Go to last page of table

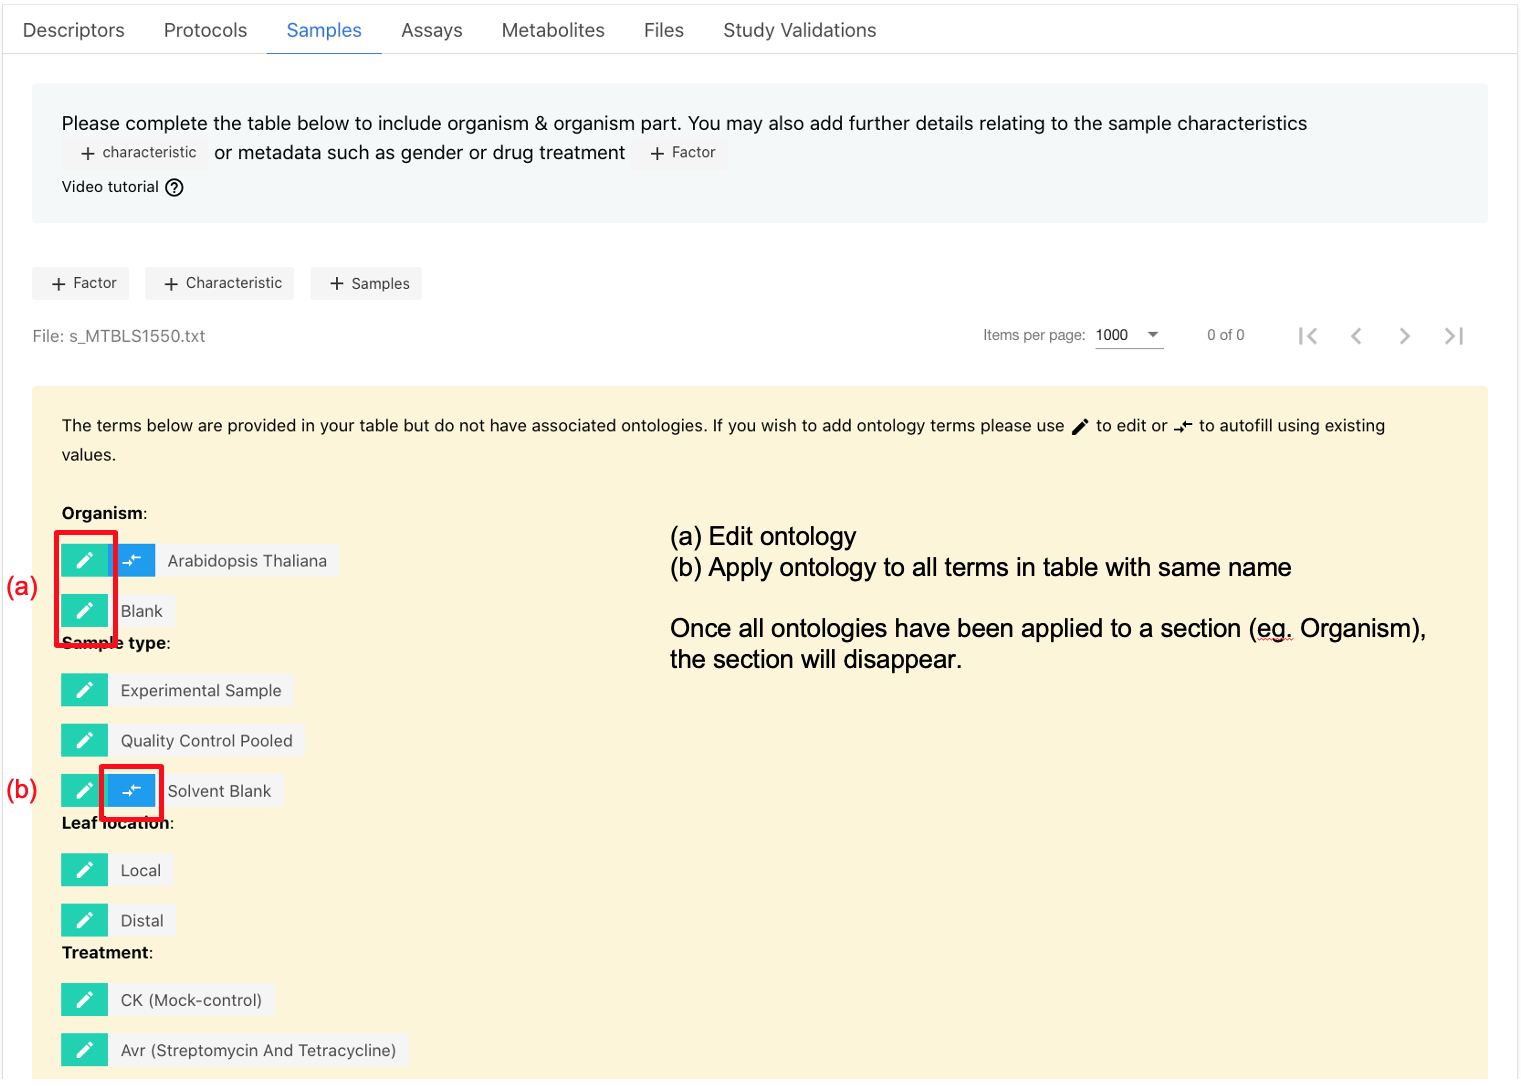[x=1454, y=336]
